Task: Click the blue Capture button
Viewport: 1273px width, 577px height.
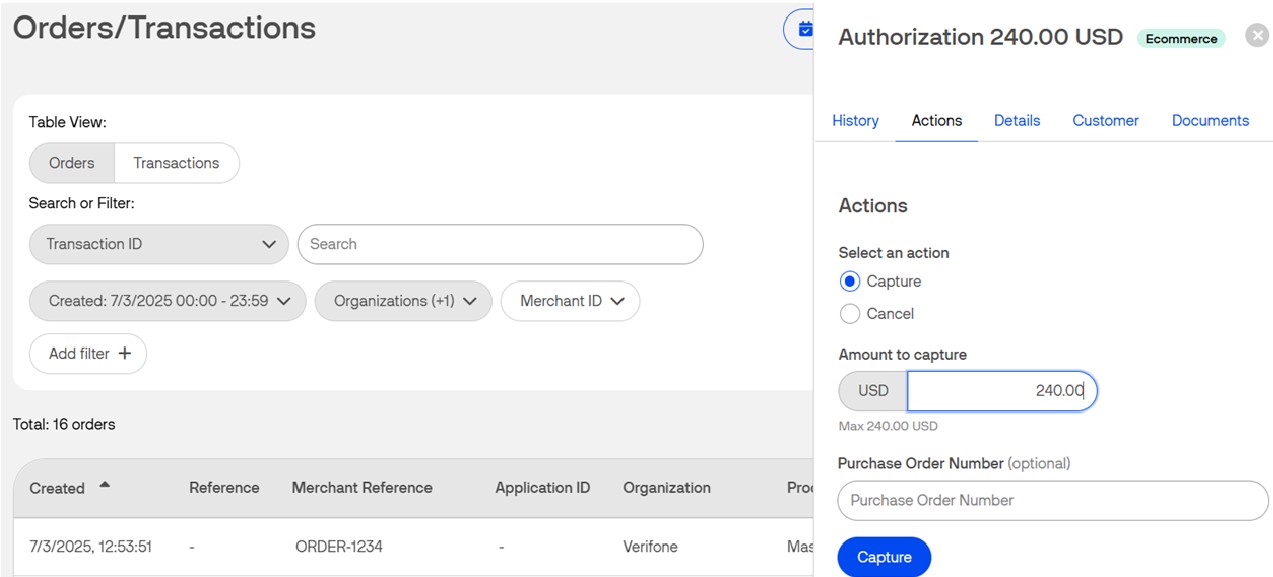Action: point(884,557)
